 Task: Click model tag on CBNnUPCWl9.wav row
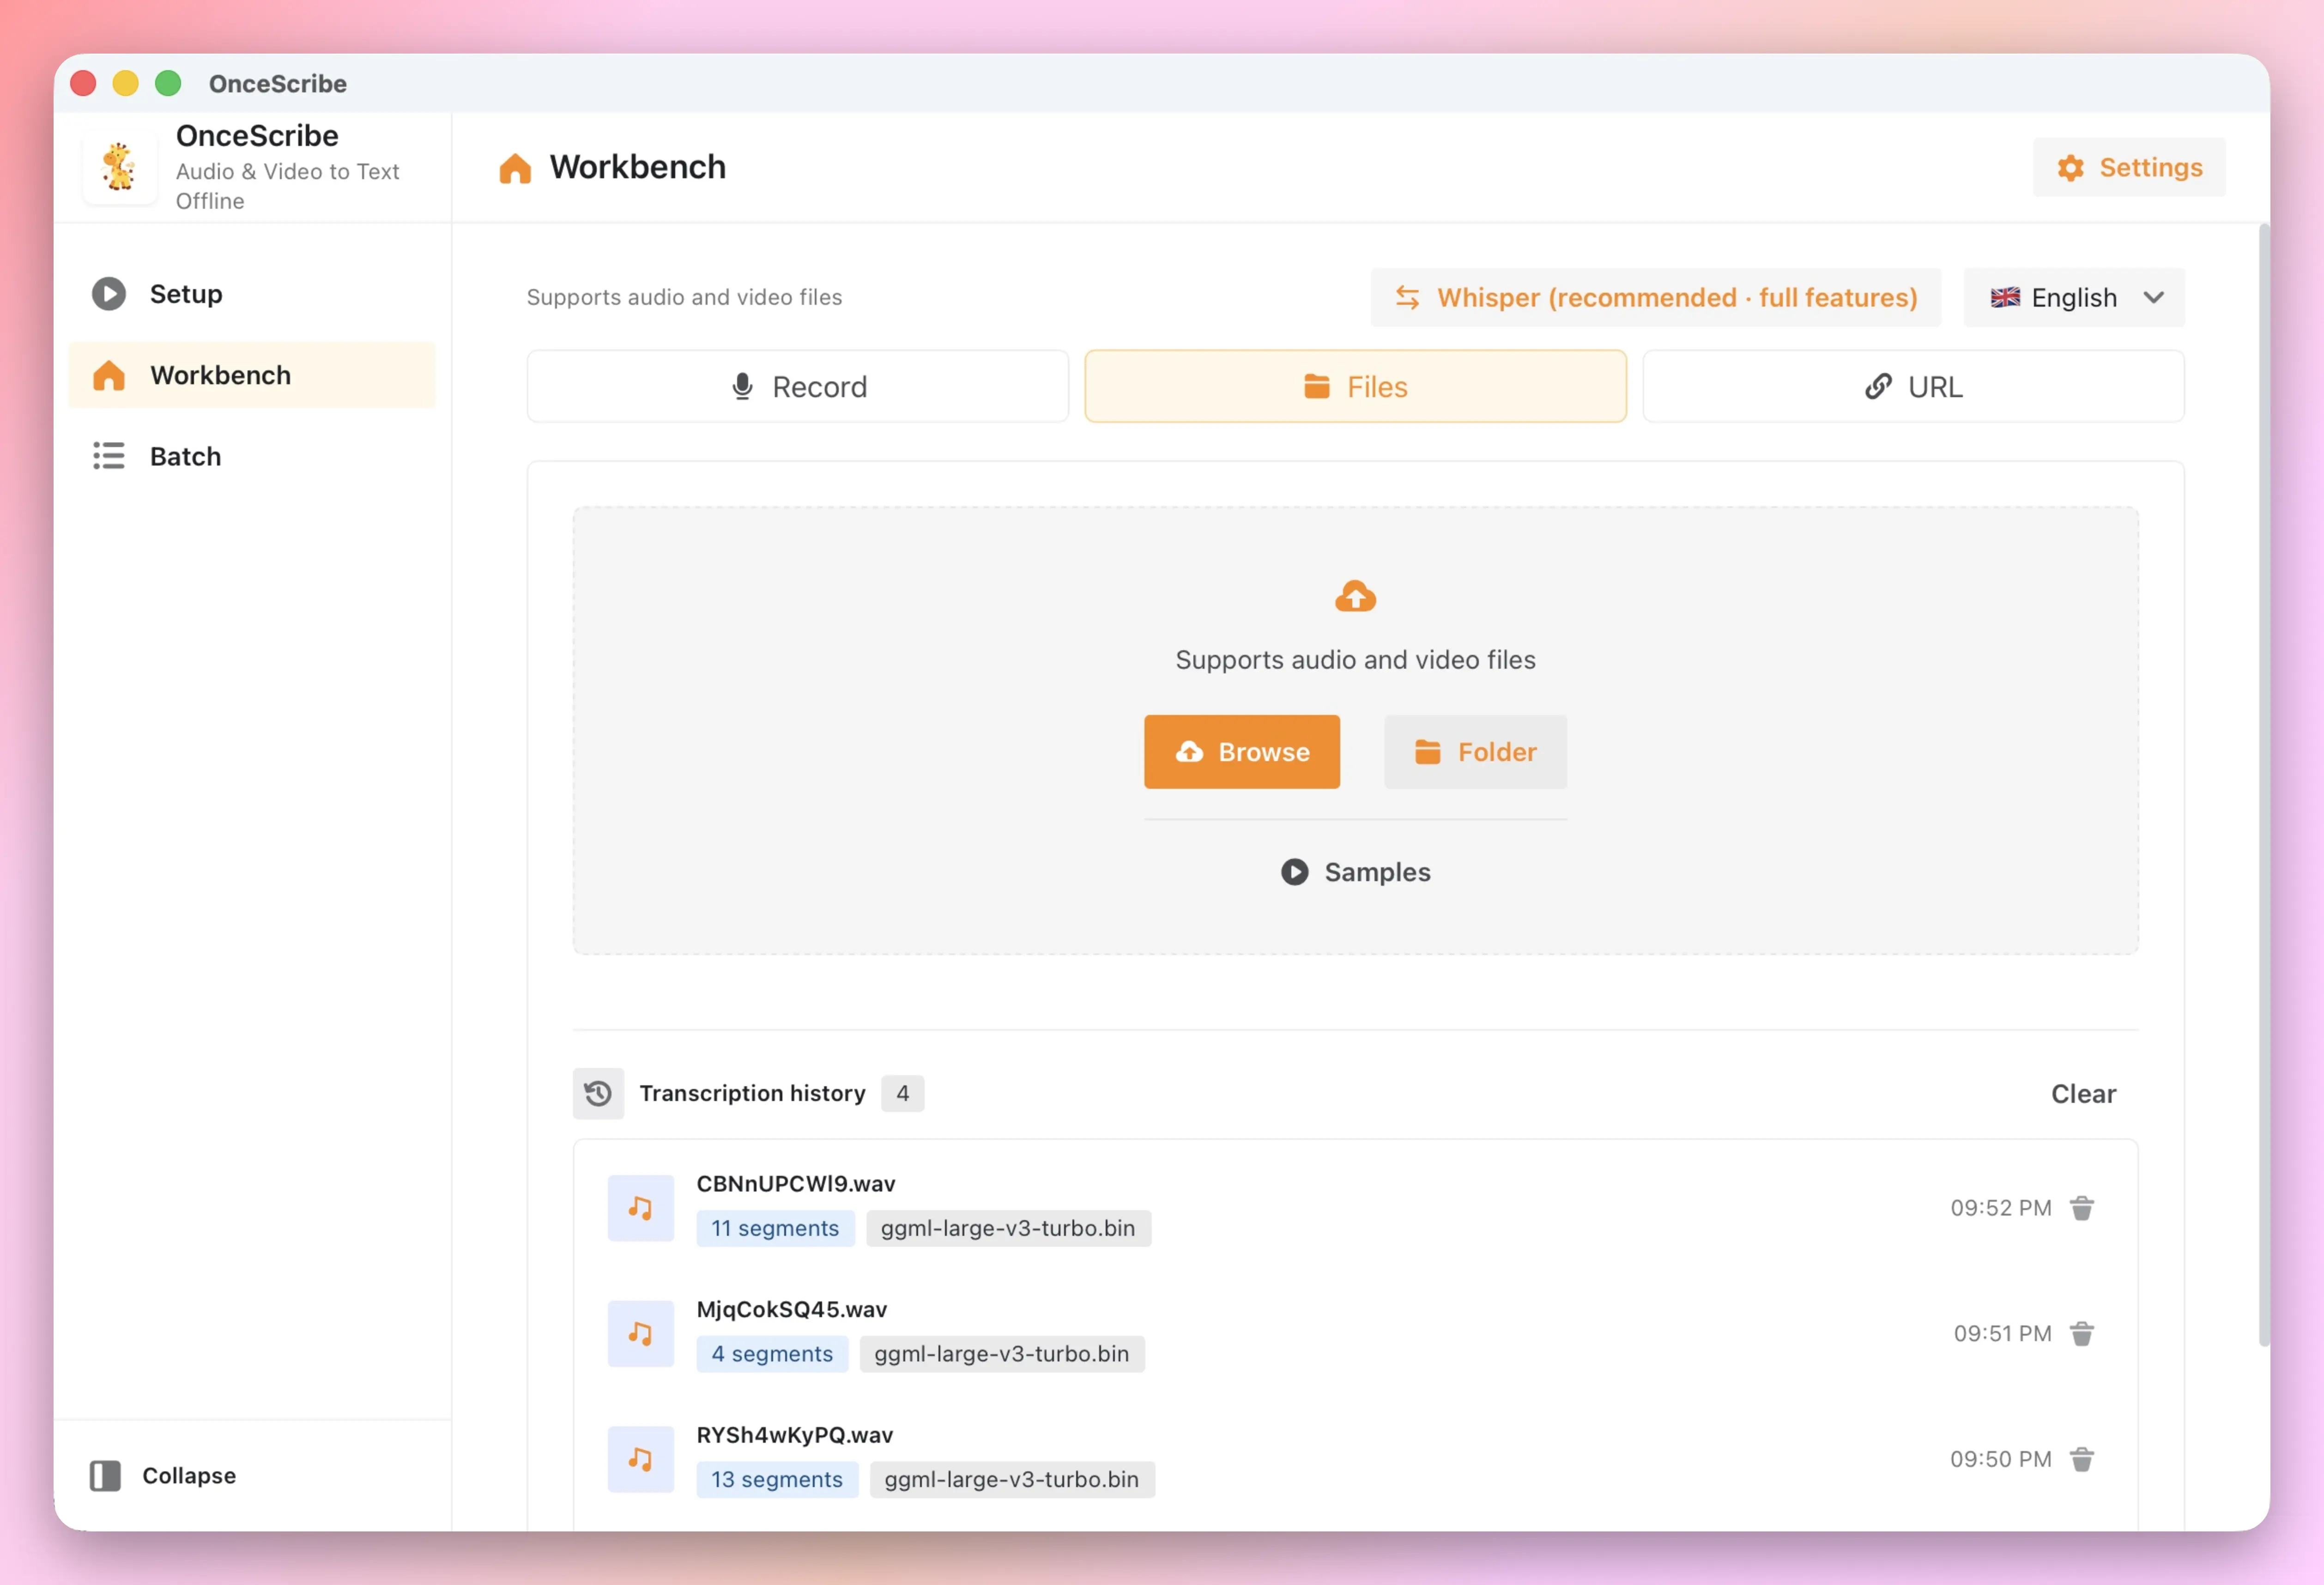click(x=1008, y=1228)
